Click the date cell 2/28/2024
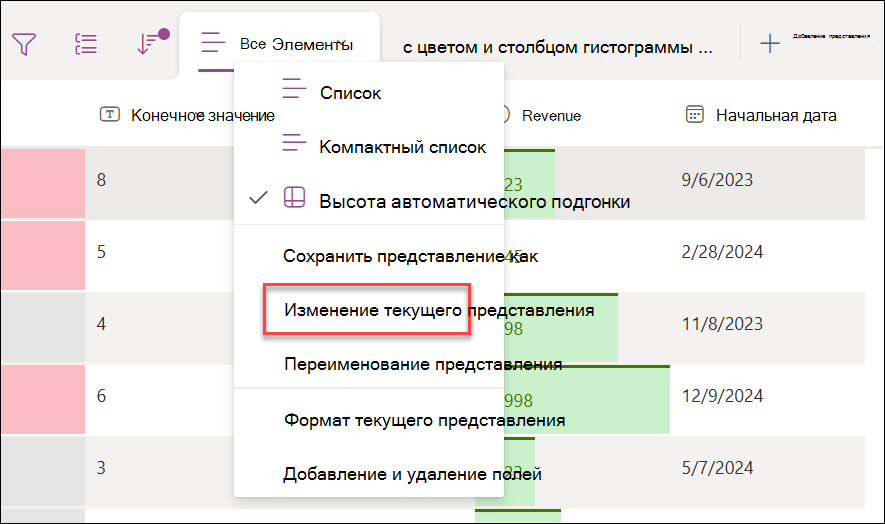 (722, 251)
